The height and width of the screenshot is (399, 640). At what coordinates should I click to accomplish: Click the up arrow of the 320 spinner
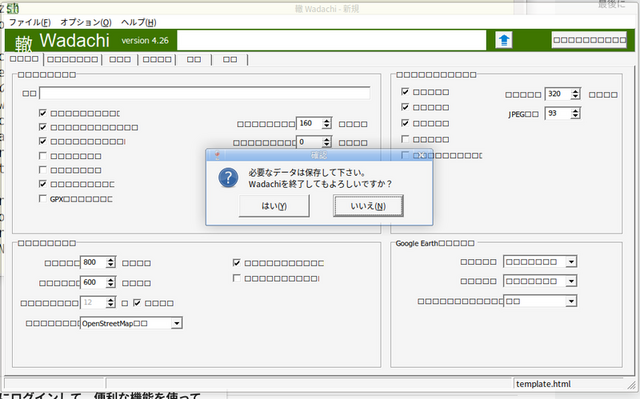(x=576, y=91)
